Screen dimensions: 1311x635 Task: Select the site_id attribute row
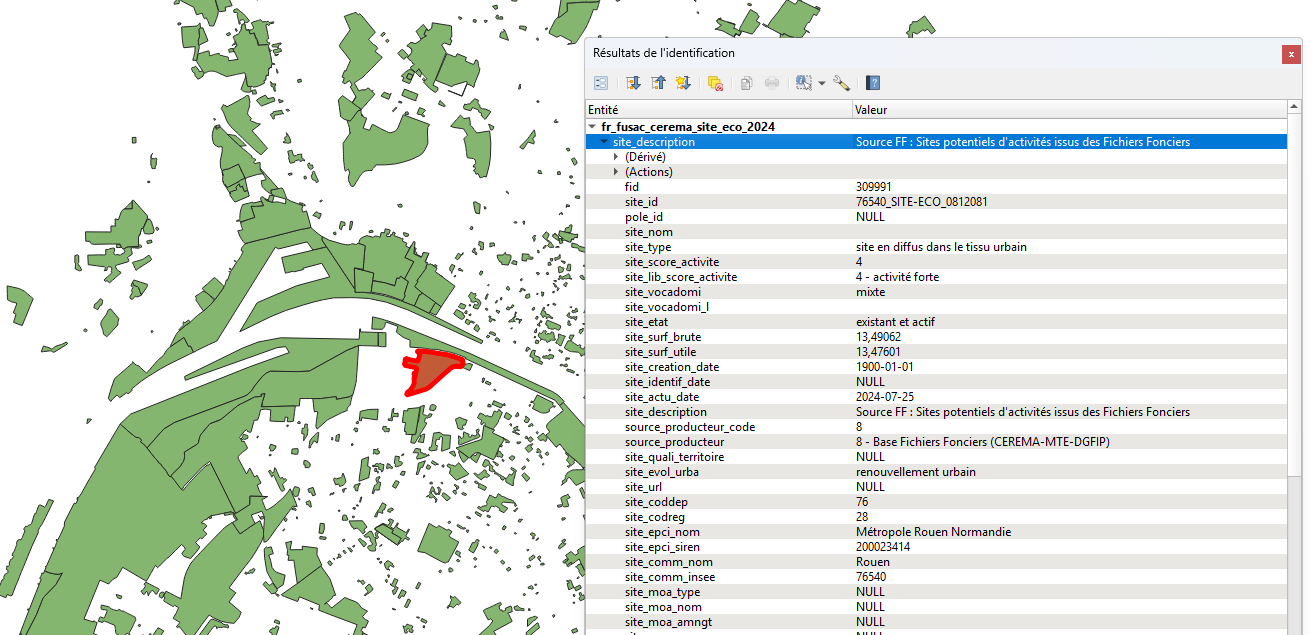641,202
